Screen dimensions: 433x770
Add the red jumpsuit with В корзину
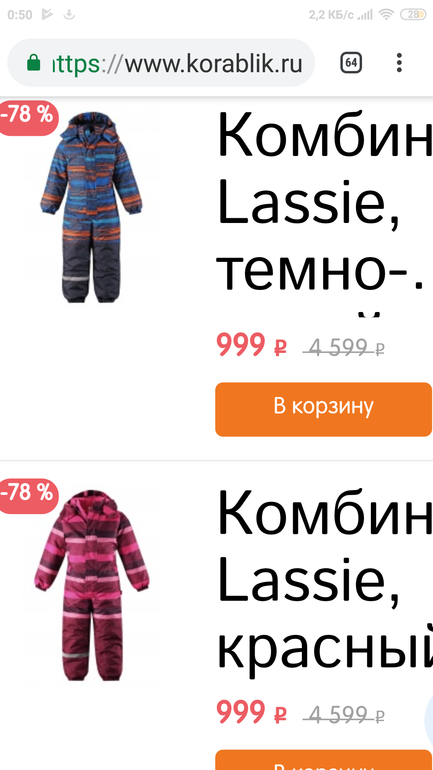click(324, 761)
